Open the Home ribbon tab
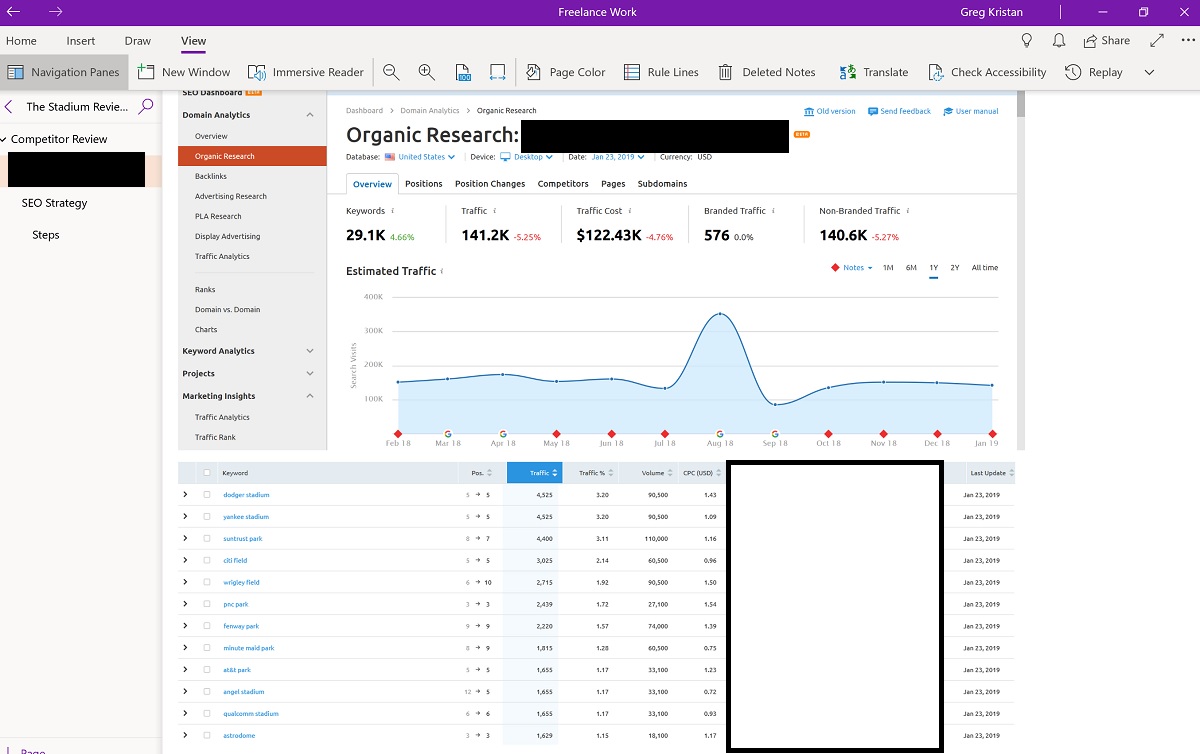 click(x=21, y=41)
